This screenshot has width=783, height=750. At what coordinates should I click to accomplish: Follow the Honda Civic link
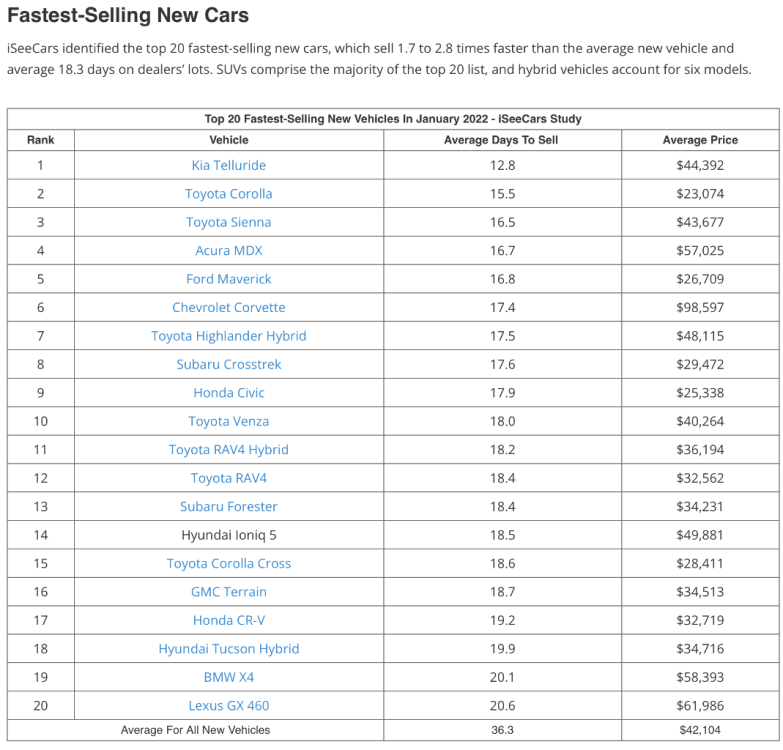click(x=228, y=393)
